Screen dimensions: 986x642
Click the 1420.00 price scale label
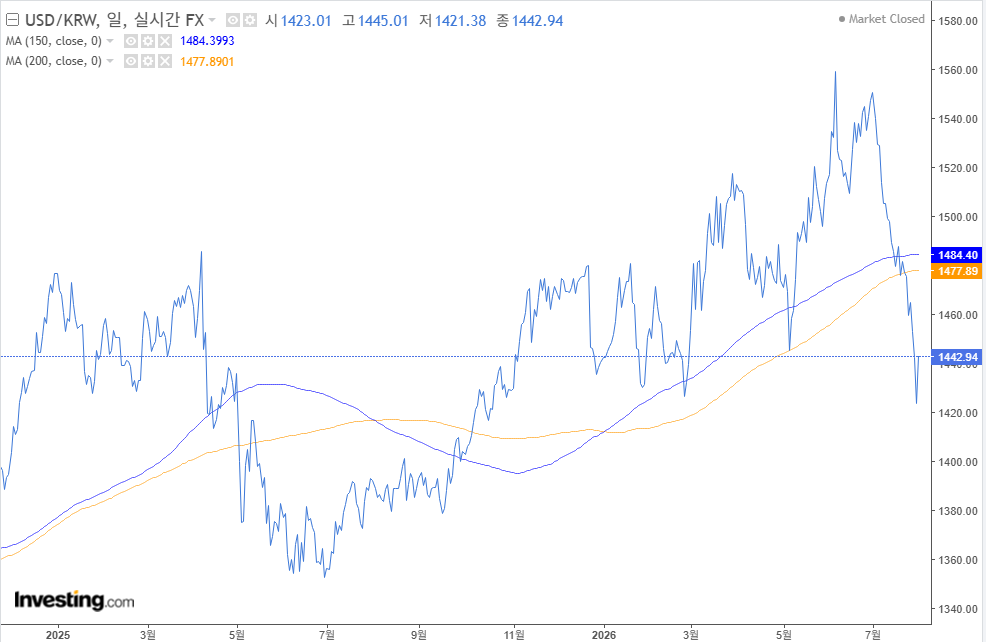(x=958, y=413)
